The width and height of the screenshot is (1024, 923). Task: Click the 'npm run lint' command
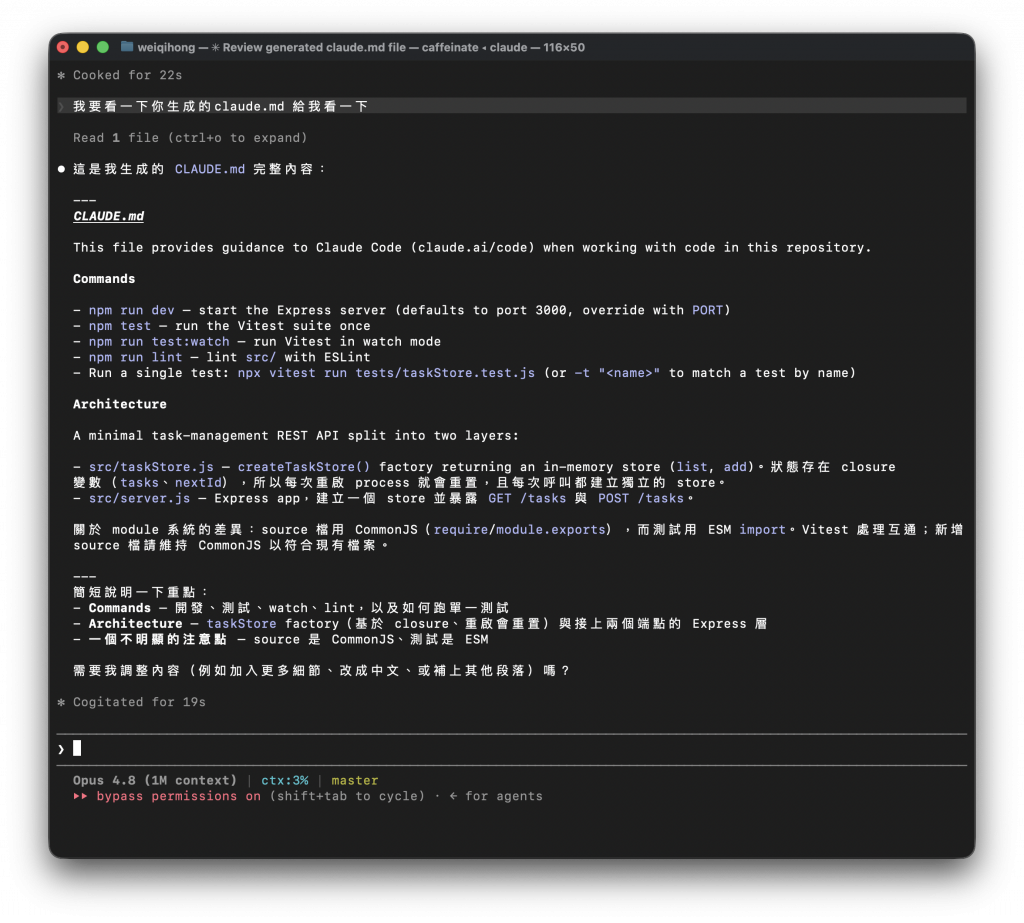coord(135,357)
